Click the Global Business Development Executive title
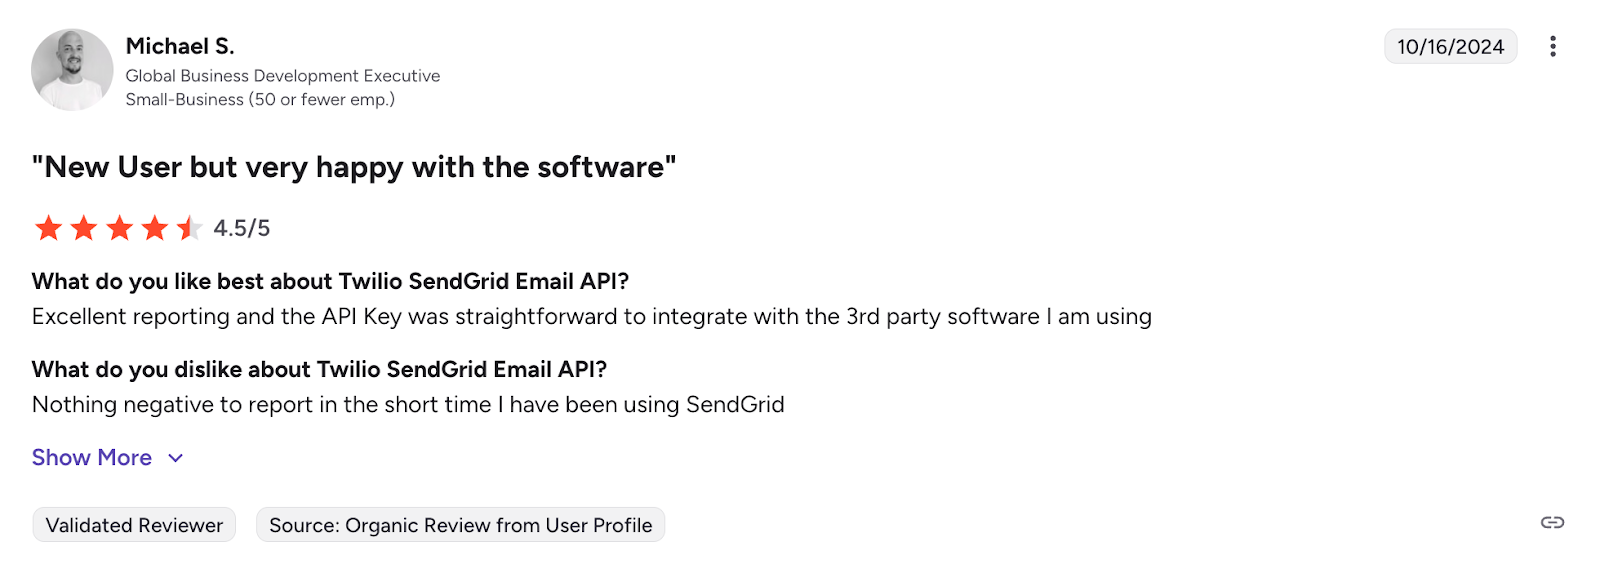1600x573 pixels. click(282, 76)
